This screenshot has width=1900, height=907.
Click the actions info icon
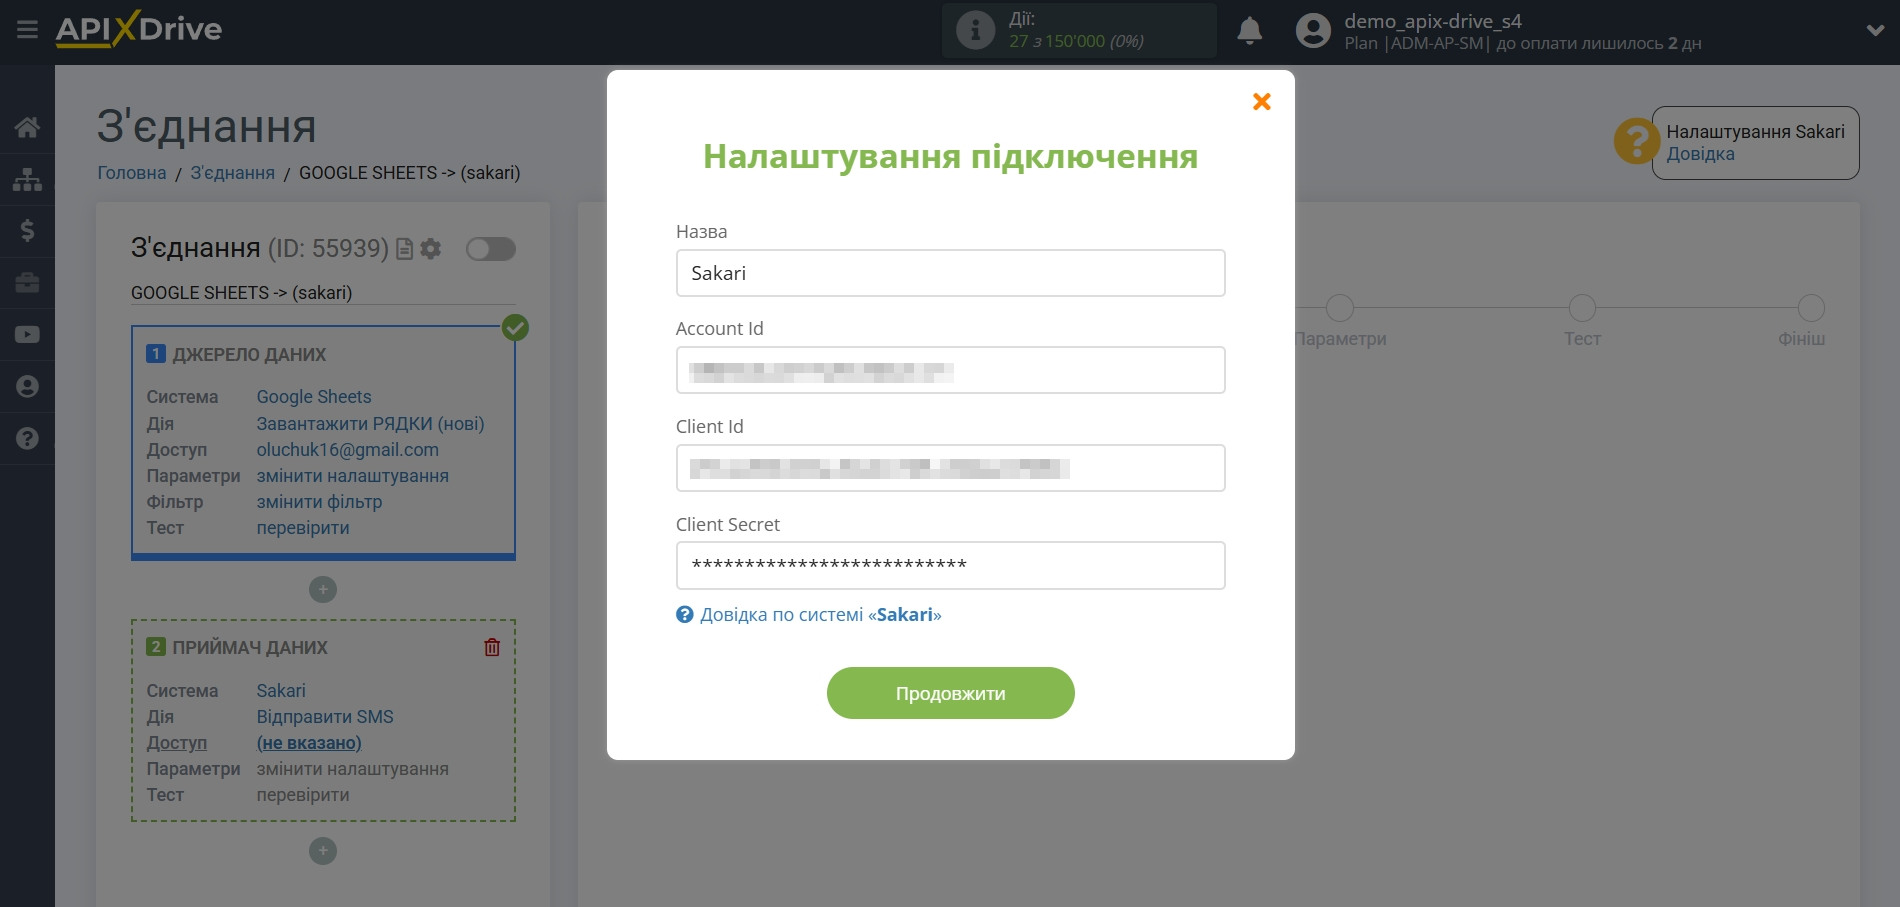tap(975, 30)
